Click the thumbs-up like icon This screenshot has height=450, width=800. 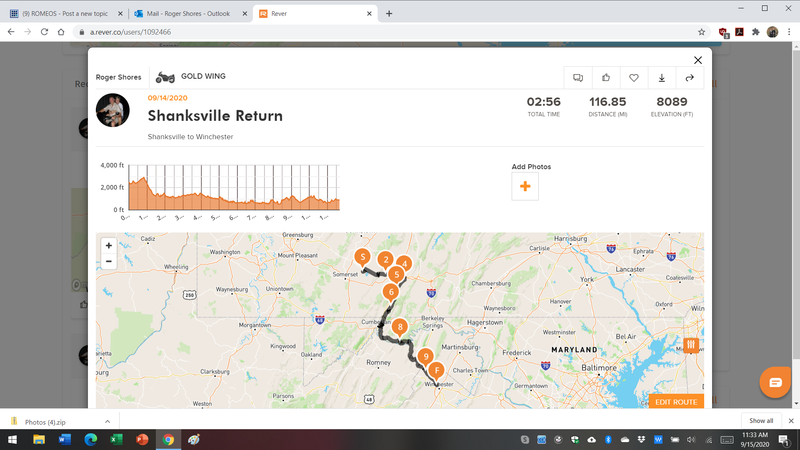coord(606,78)
